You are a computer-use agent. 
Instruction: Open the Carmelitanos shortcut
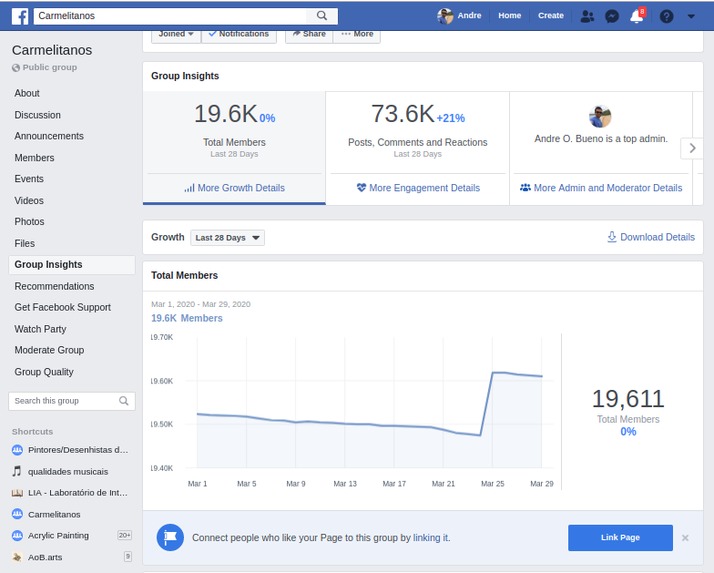[54, 515]
